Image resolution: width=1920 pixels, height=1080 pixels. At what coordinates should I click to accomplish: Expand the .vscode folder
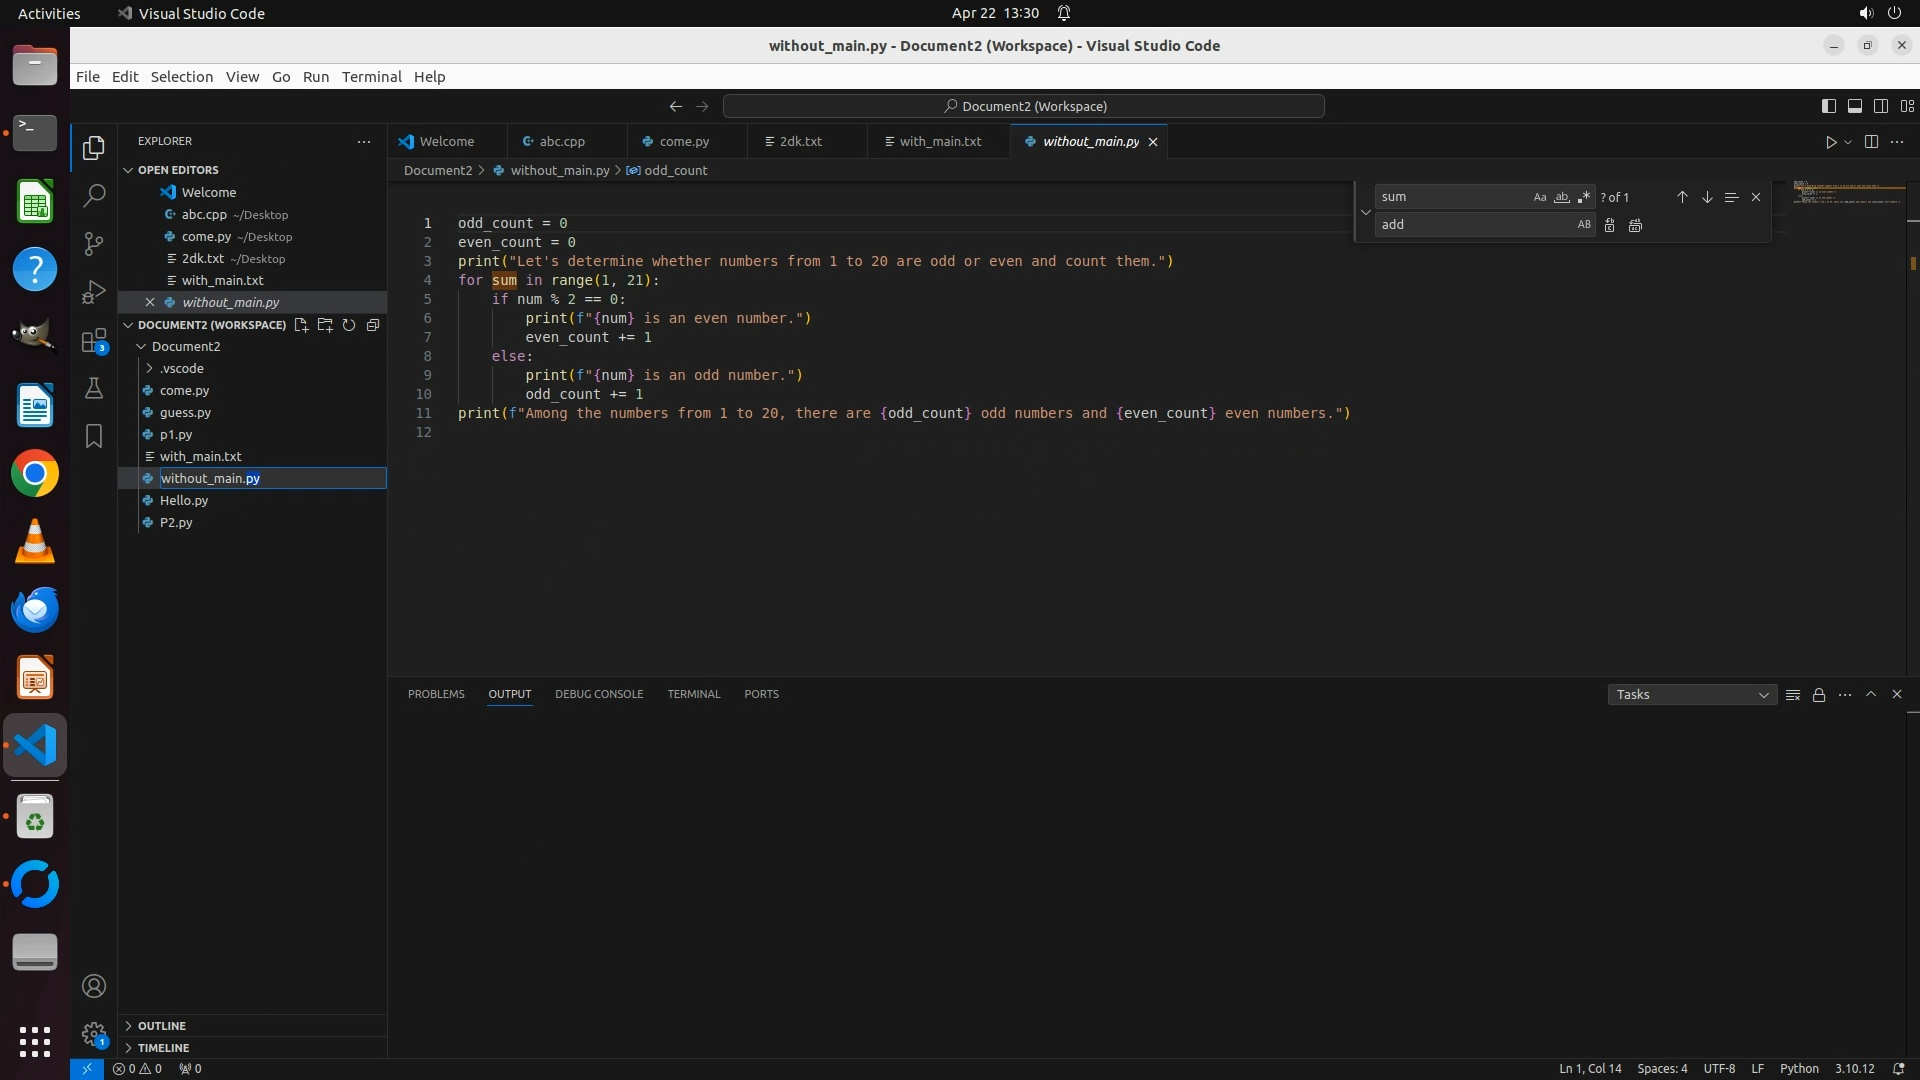point(181,369)
